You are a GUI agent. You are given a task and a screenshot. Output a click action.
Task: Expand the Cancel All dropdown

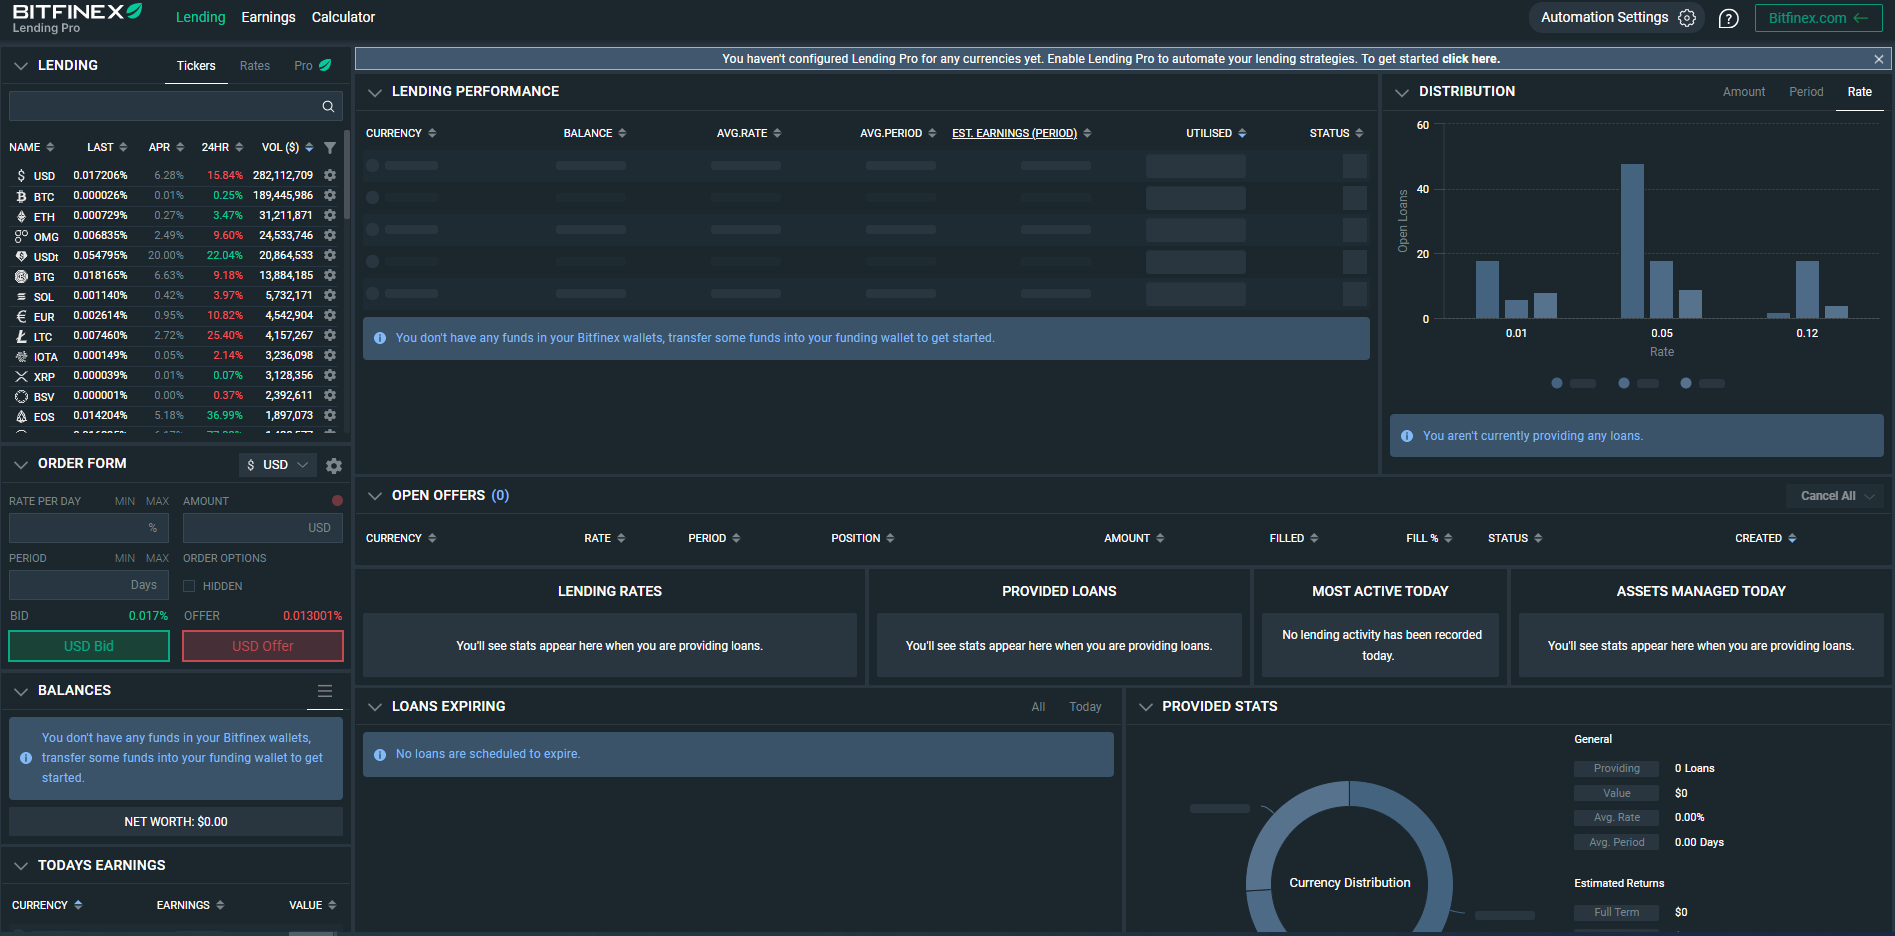click(1871, 496)
